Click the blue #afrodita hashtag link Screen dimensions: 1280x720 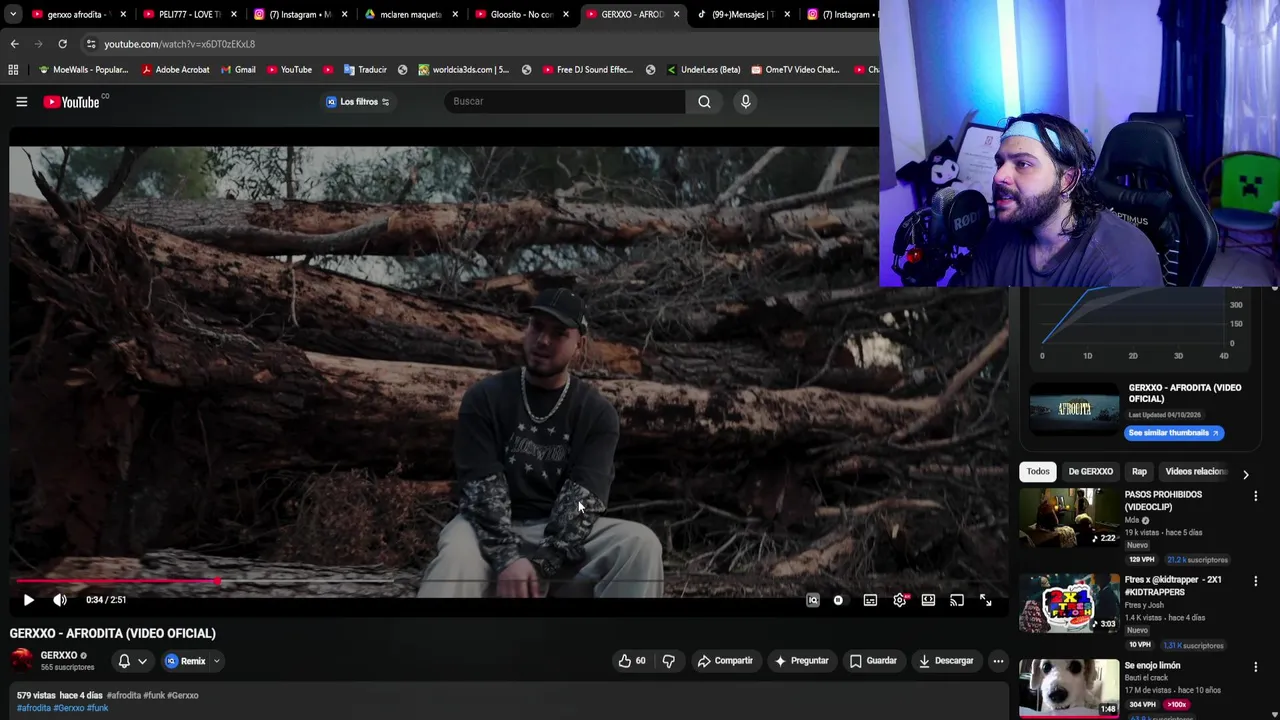(33, 708)
